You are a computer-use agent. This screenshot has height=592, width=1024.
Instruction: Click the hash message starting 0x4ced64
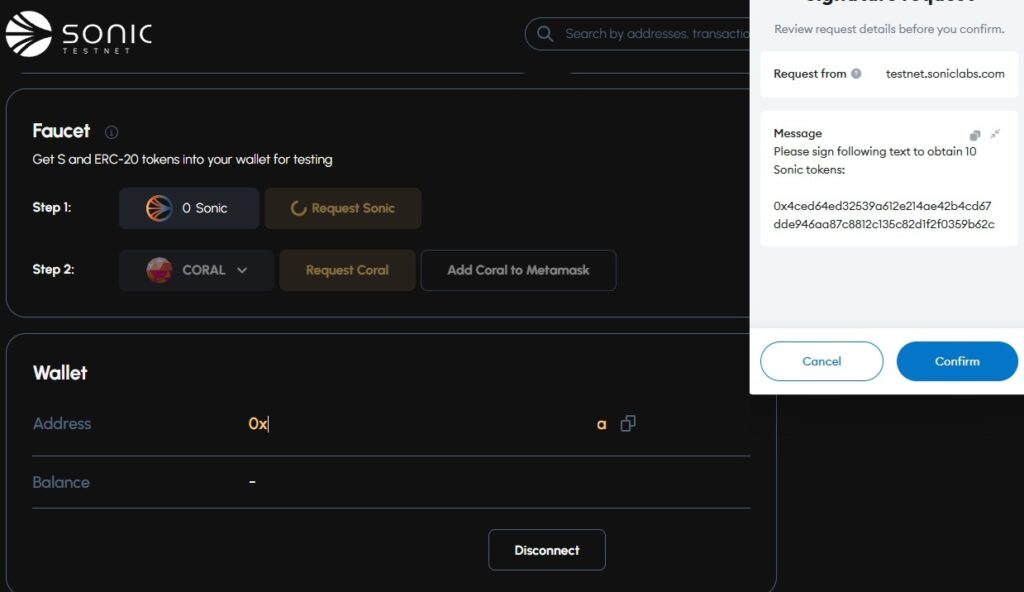pos(884,215)
